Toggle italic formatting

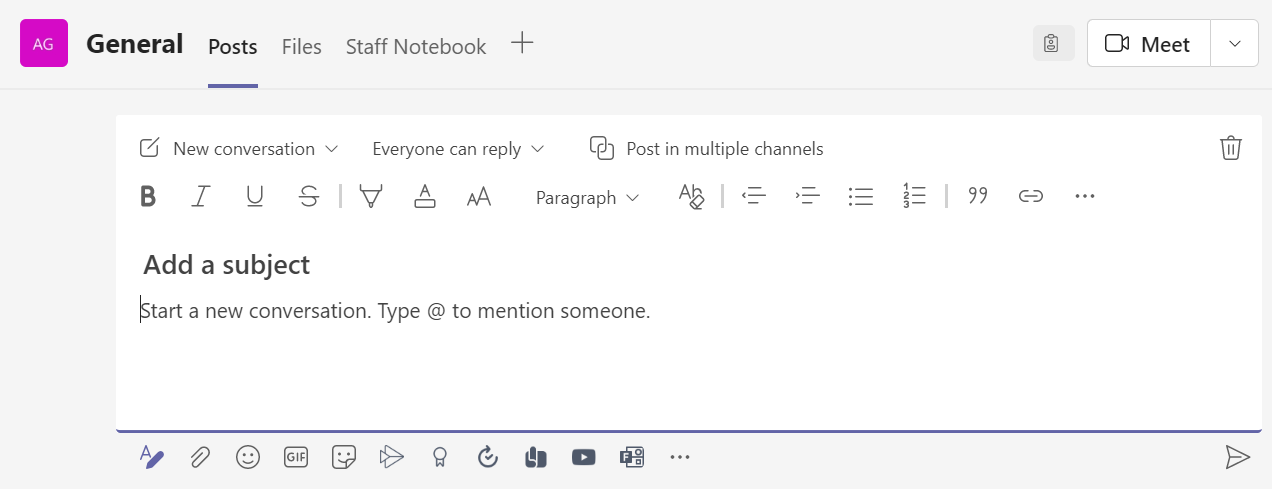click(x=200, y=197)
